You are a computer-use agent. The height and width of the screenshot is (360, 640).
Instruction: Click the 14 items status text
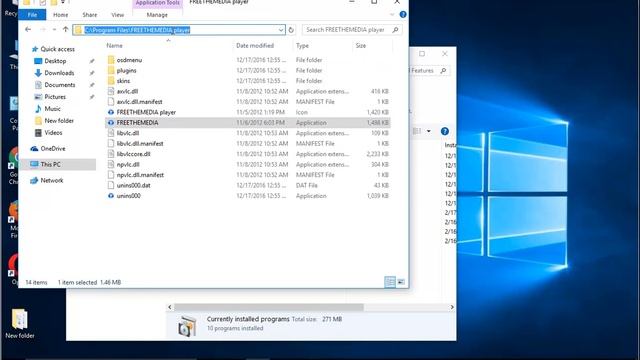click(36, 282)
